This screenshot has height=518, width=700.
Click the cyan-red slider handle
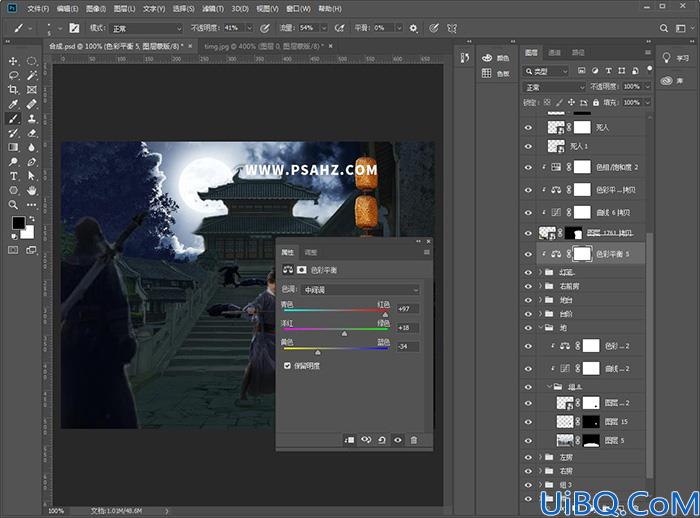pos(385,315)
